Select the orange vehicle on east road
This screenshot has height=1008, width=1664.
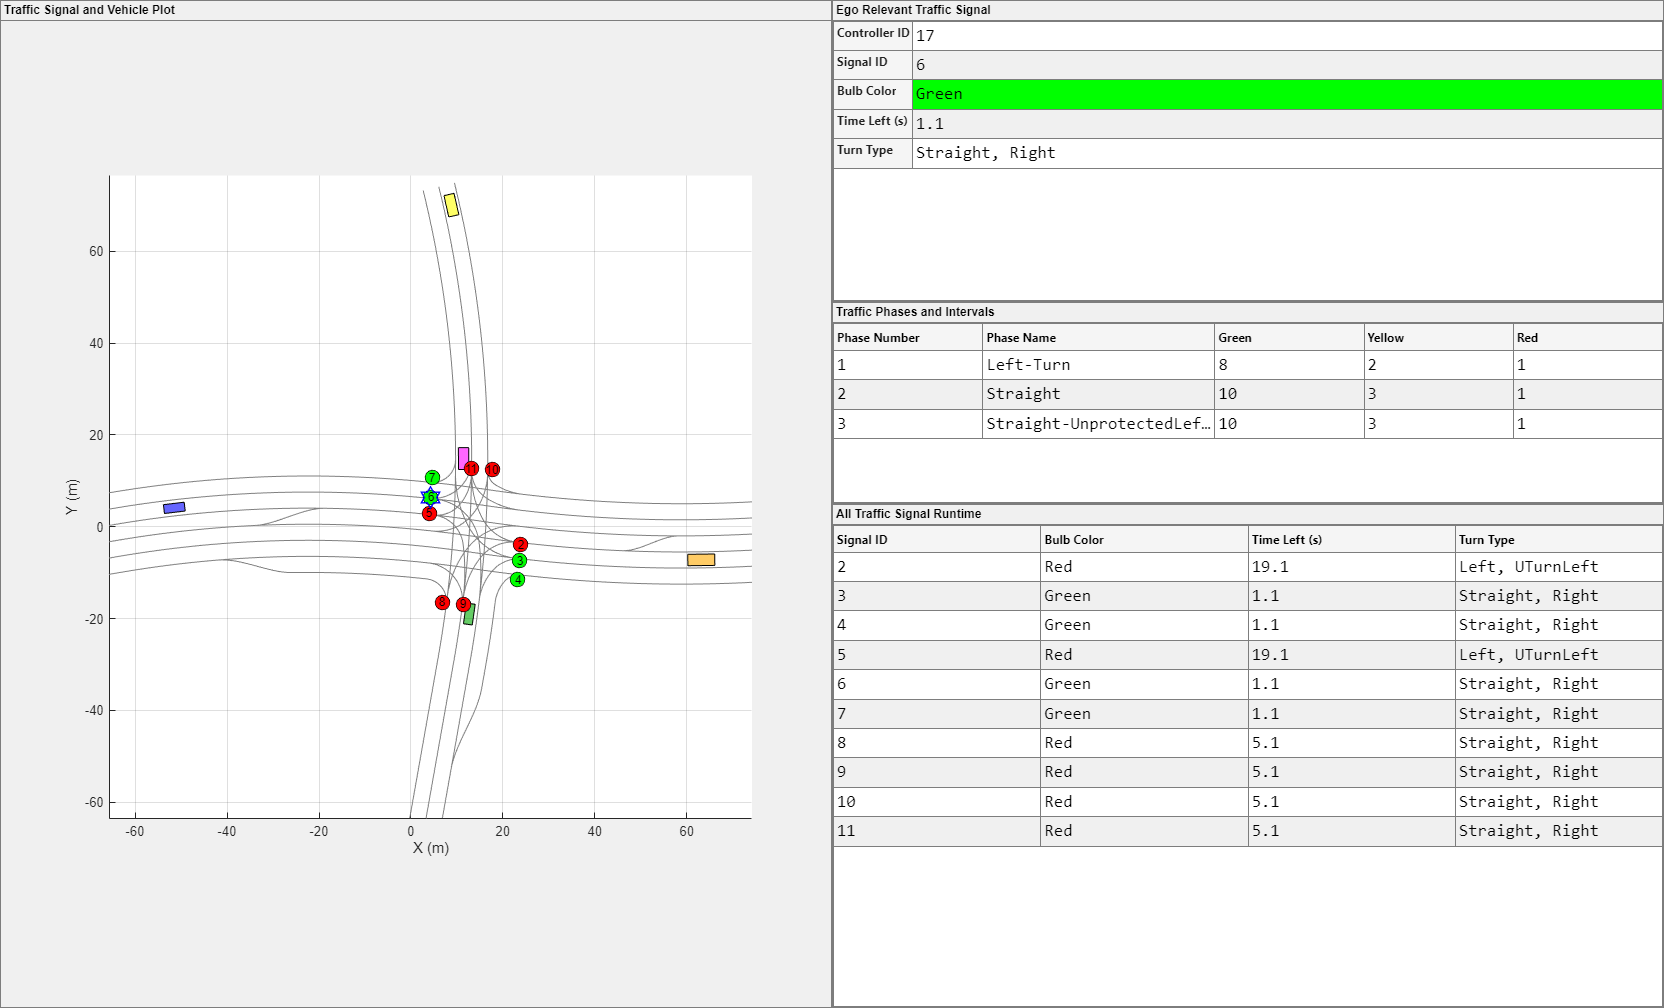[x=701, y=560]
